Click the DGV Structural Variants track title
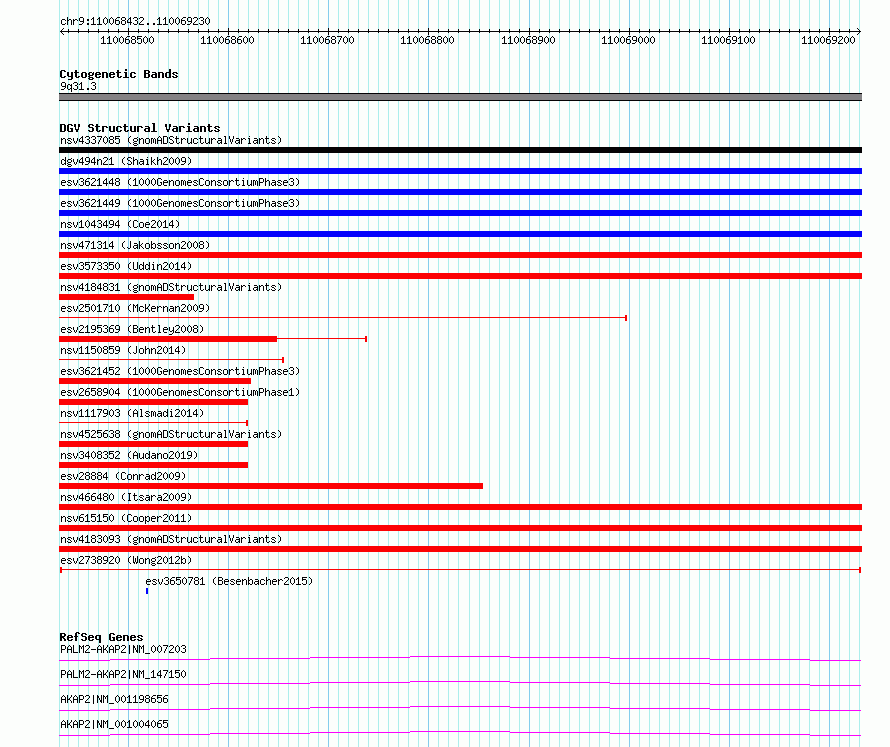The height and width of the screenshot is (747, 890). click(140, 128)
